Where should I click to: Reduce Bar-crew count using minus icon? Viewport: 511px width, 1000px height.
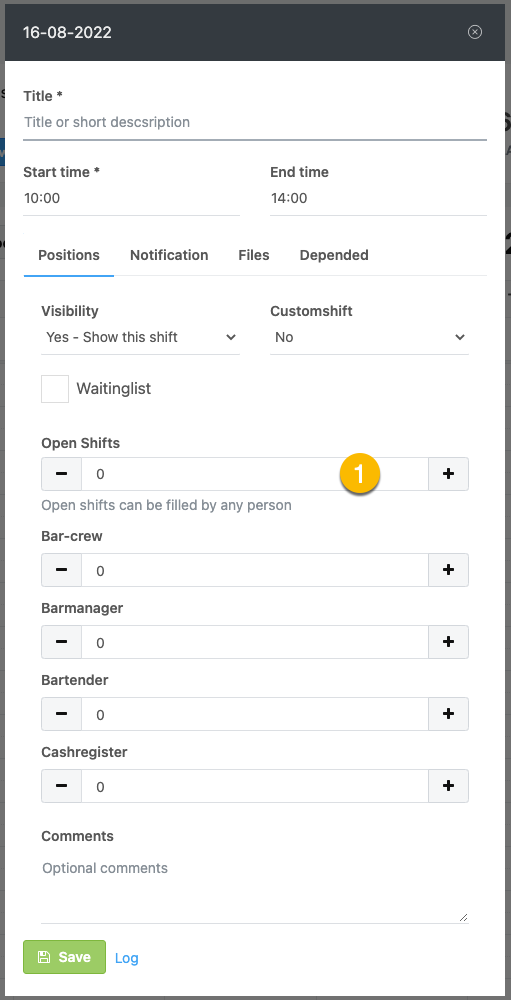[61, 570]
